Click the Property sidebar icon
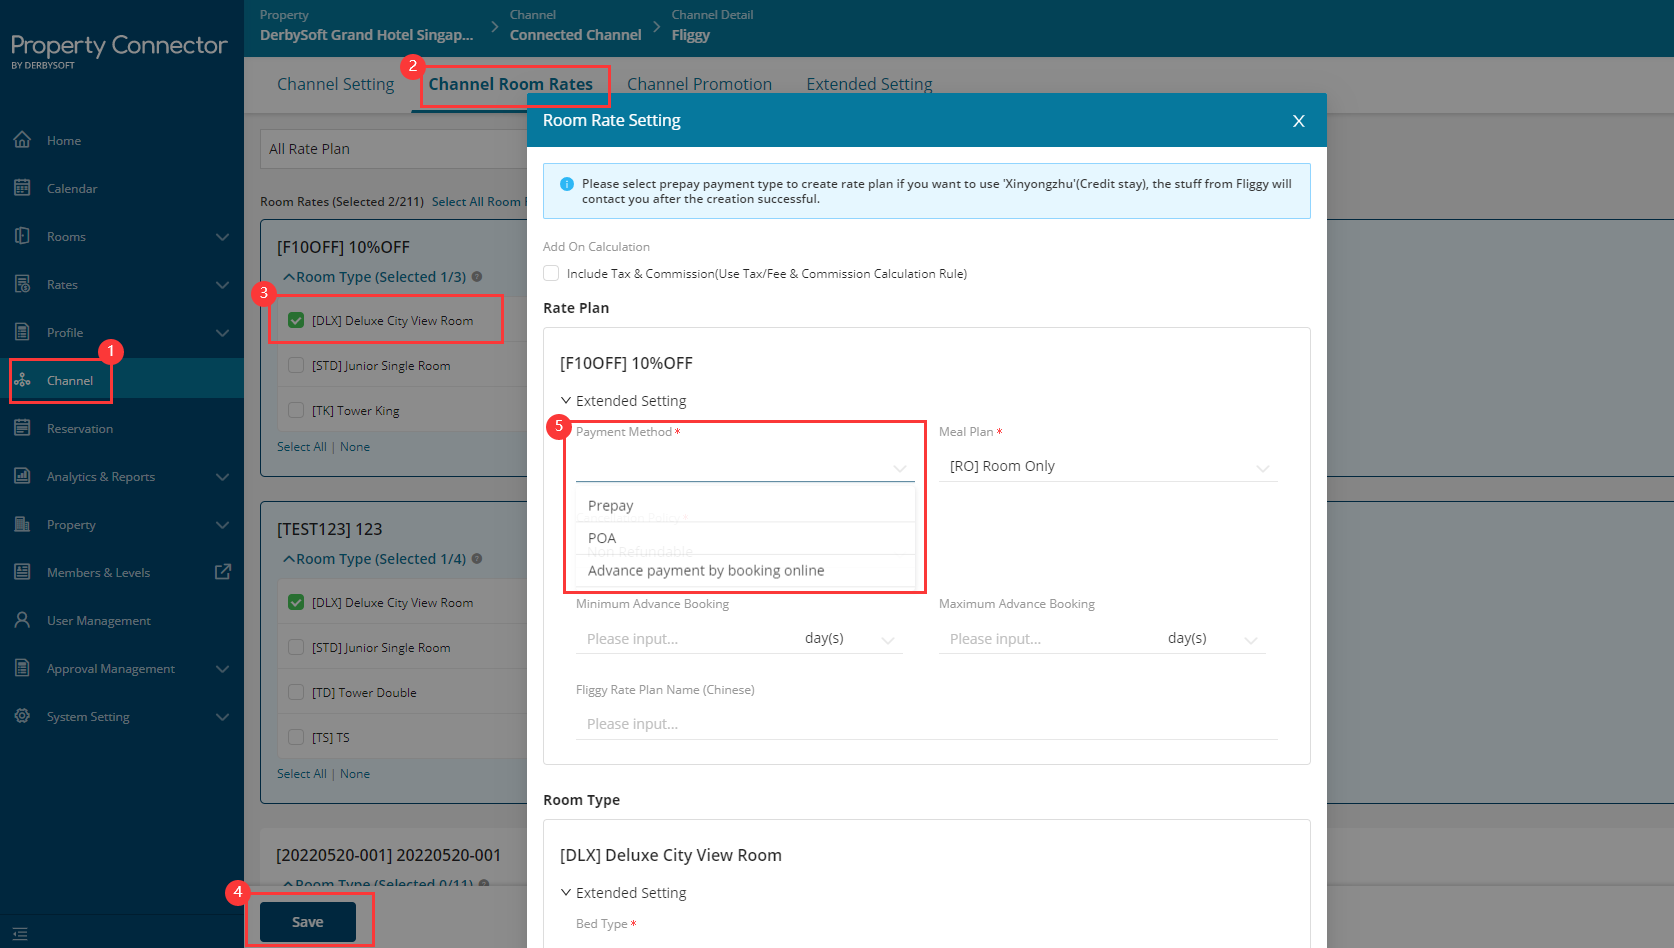Viewport: 1674px width, 948px height. coord(22,524)
